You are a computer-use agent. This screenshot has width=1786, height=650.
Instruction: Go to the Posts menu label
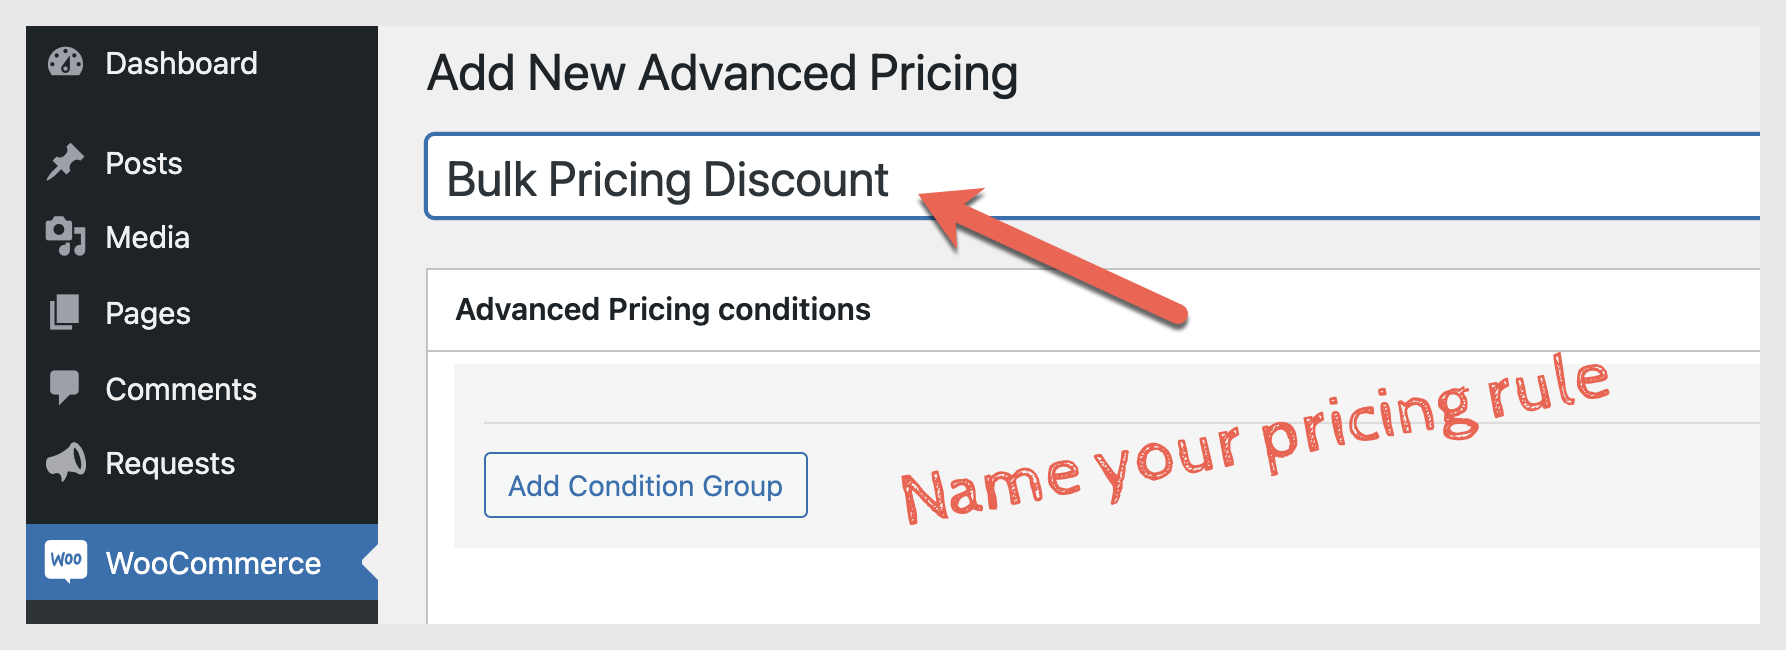pyautogui.click(x=144, y=163)
